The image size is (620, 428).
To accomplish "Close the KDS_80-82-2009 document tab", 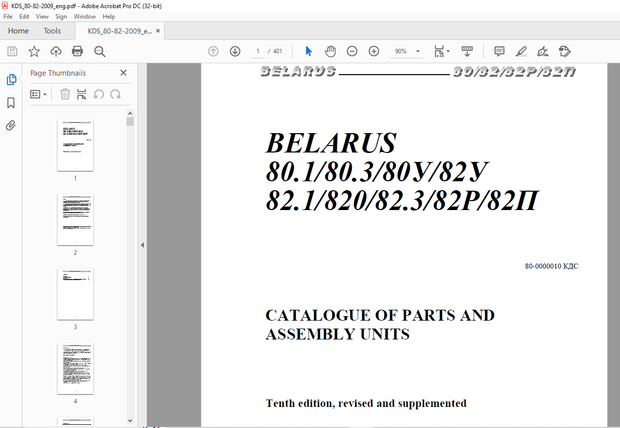I will coord(158,30).
